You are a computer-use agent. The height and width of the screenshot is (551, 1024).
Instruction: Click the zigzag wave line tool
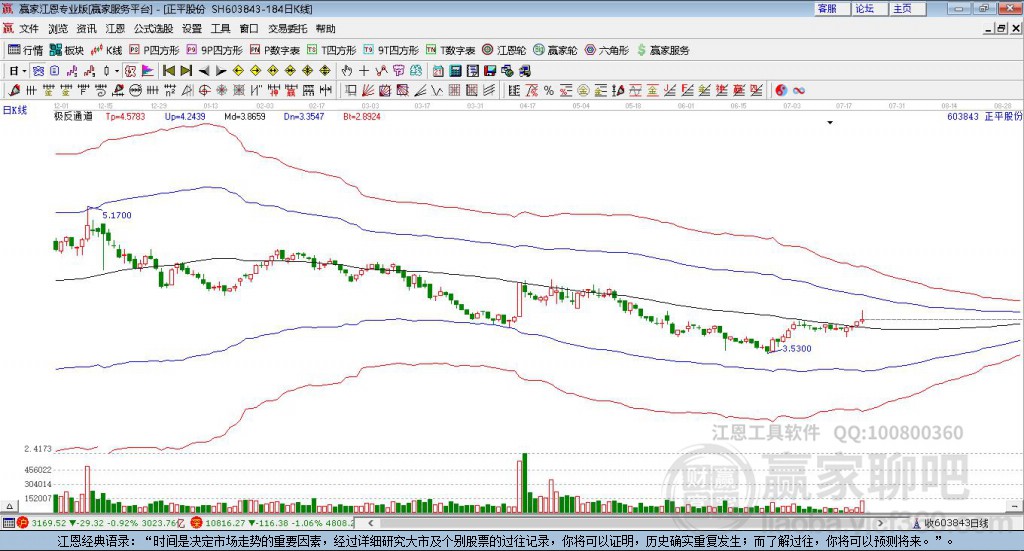pyautogui.click(x=437, y=90)
